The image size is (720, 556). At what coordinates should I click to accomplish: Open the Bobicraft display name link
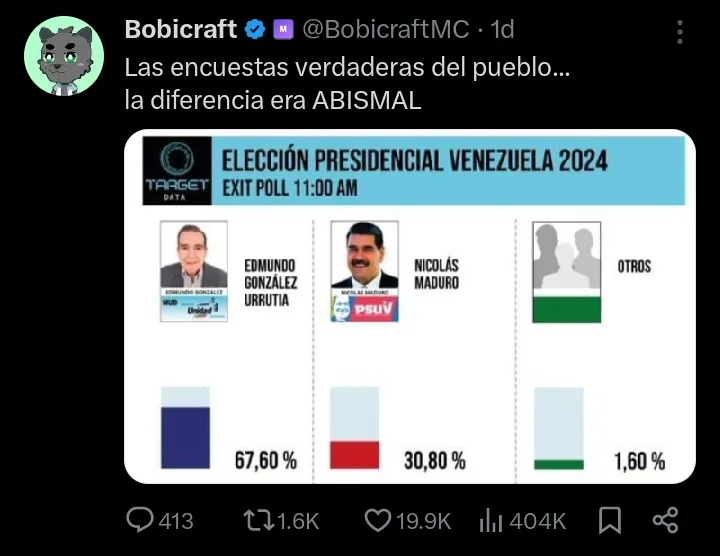[x=180, y=30]
